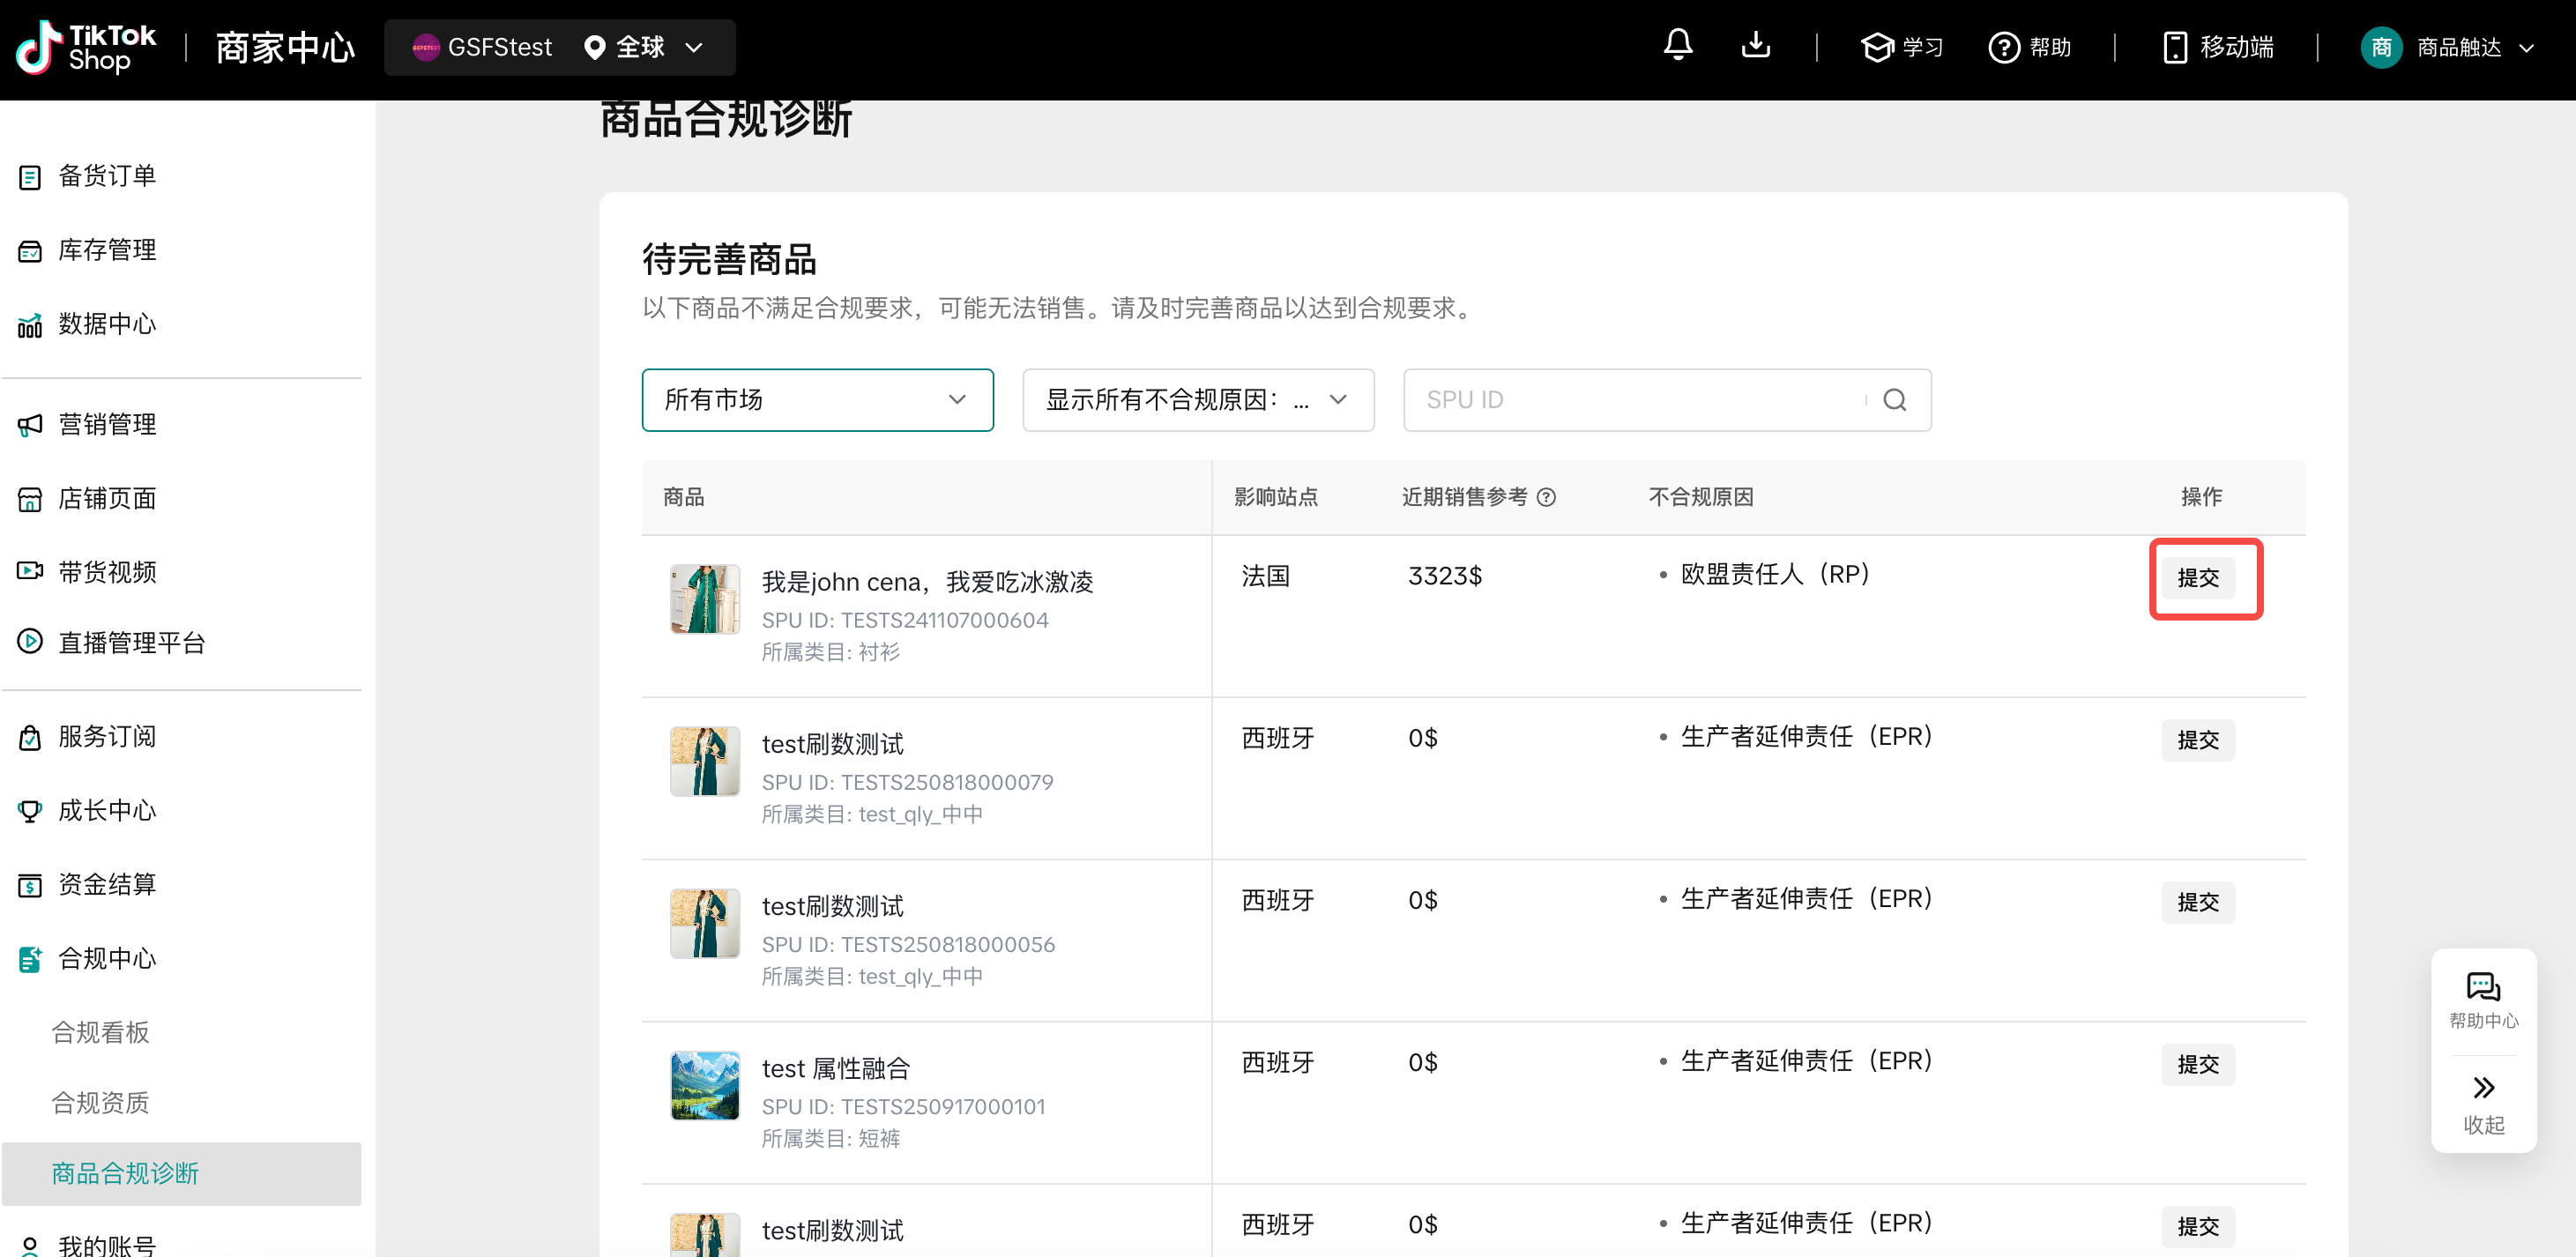Image resolution: width=2576 pixels, height=1257 pixels.
Task: Go to 数据中心 in sidebar
Action: click(x=107, y=324)
